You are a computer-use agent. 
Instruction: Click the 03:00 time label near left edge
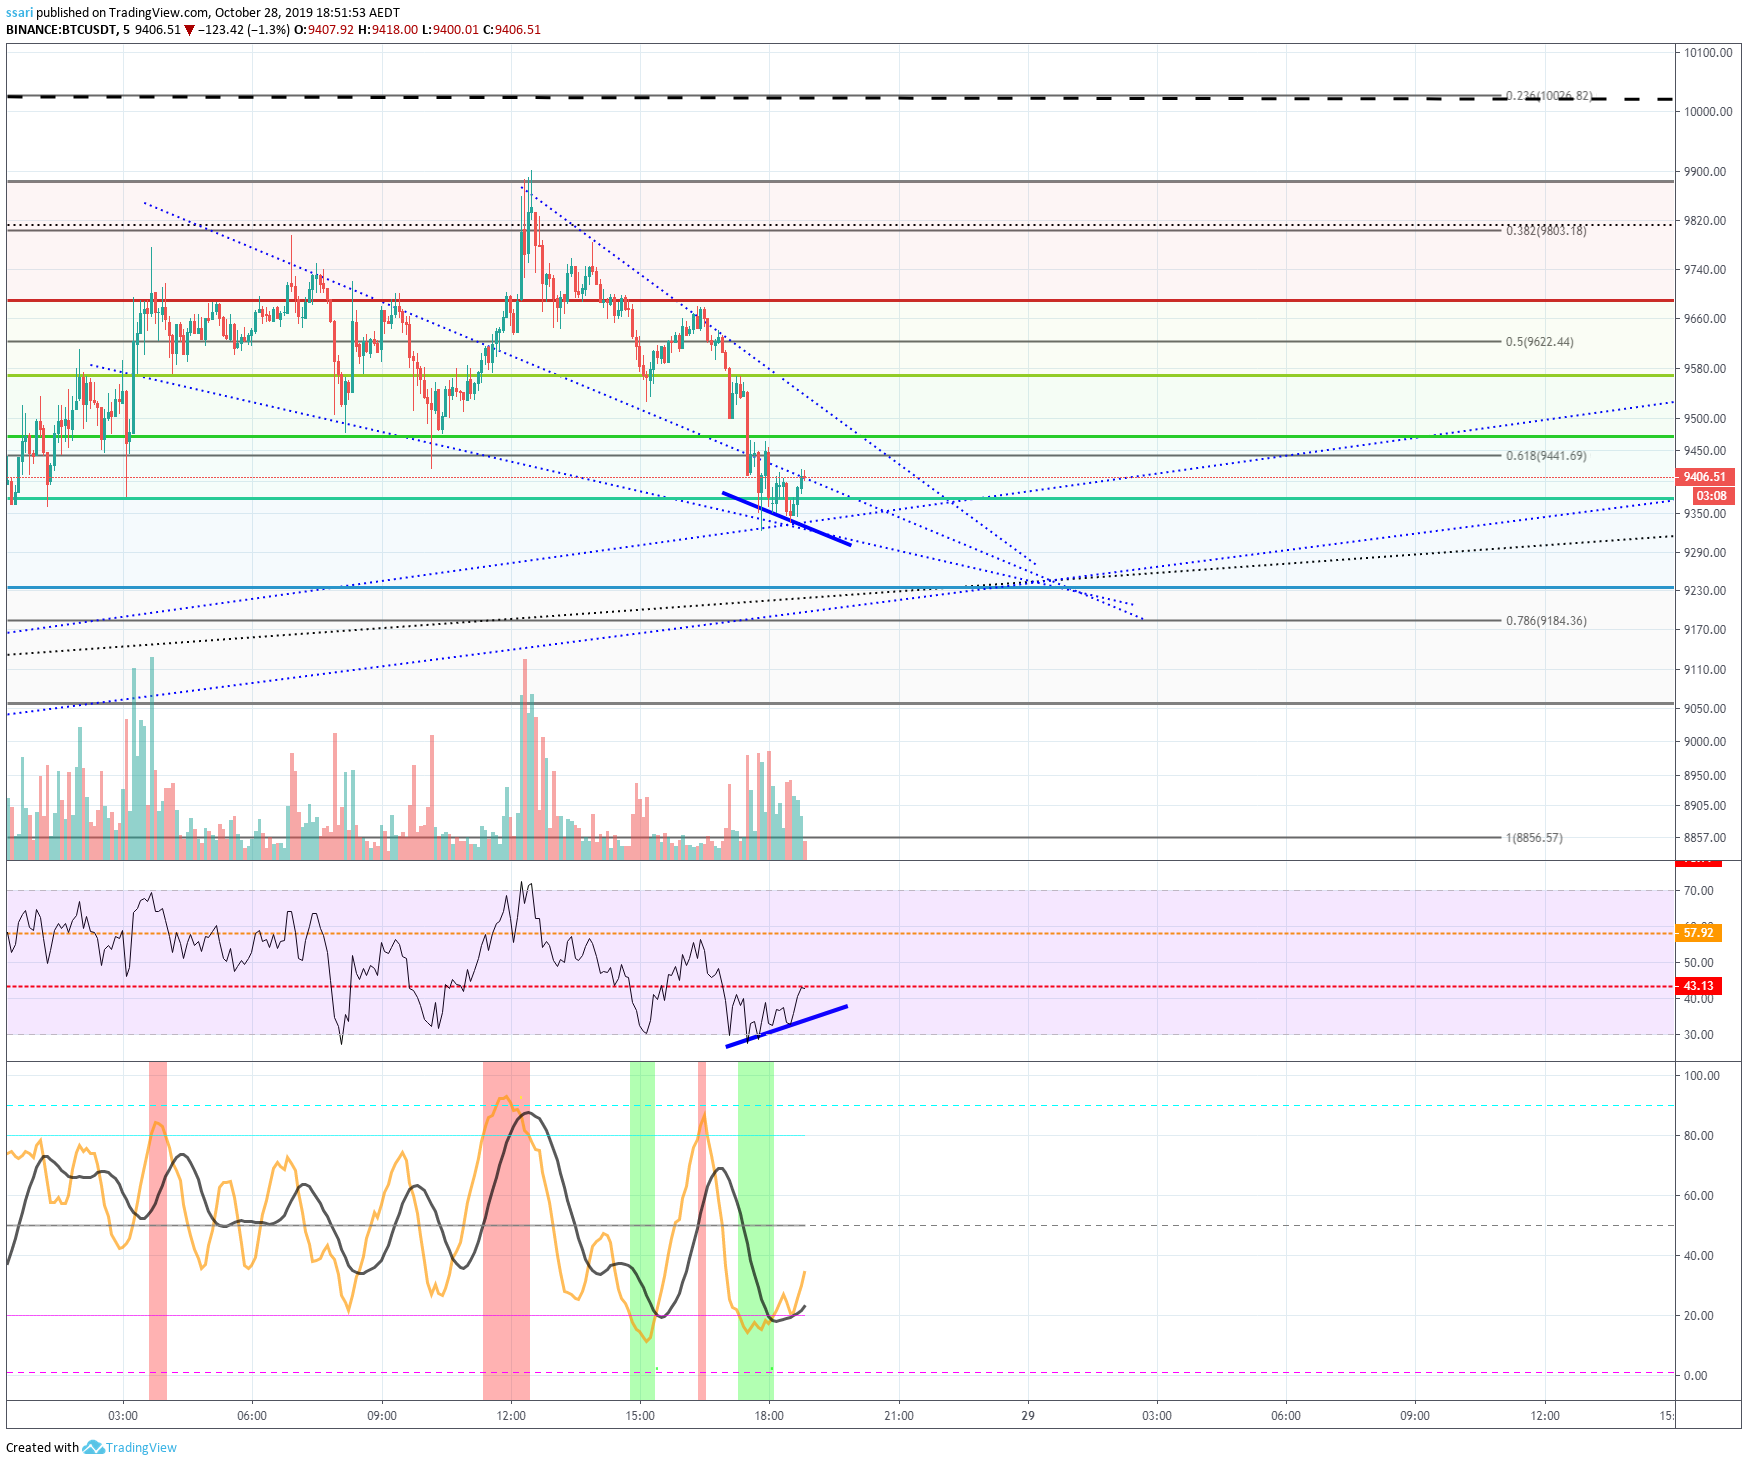pyautogui.click(x=123, y=1415)
